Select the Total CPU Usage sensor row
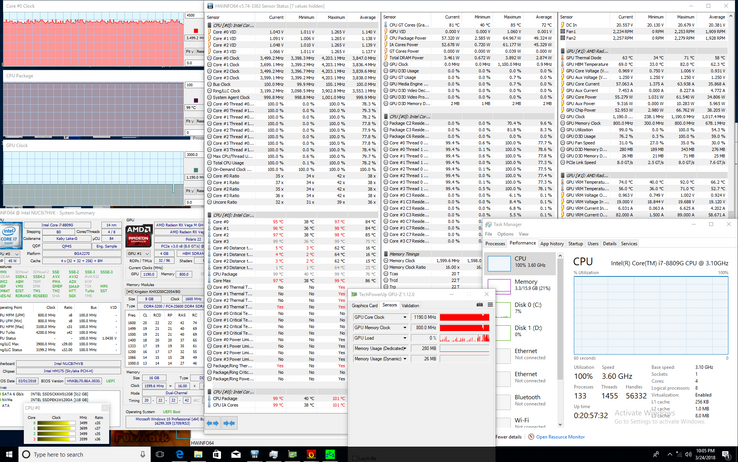This screenshot has height=462, width=738. click(x=292, y=163)
